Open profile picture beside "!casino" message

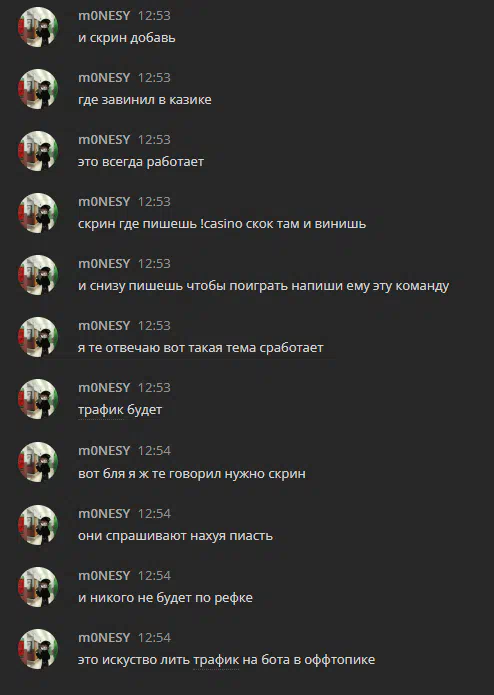38,213
